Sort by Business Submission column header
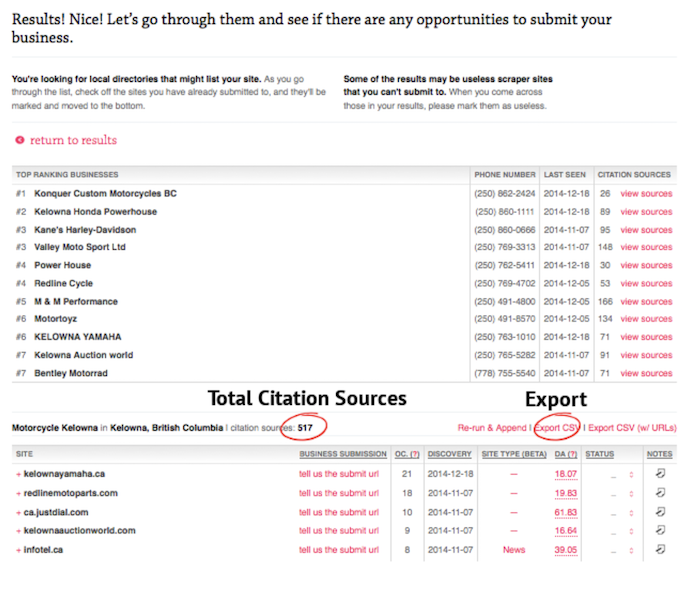 click(343, 454)
